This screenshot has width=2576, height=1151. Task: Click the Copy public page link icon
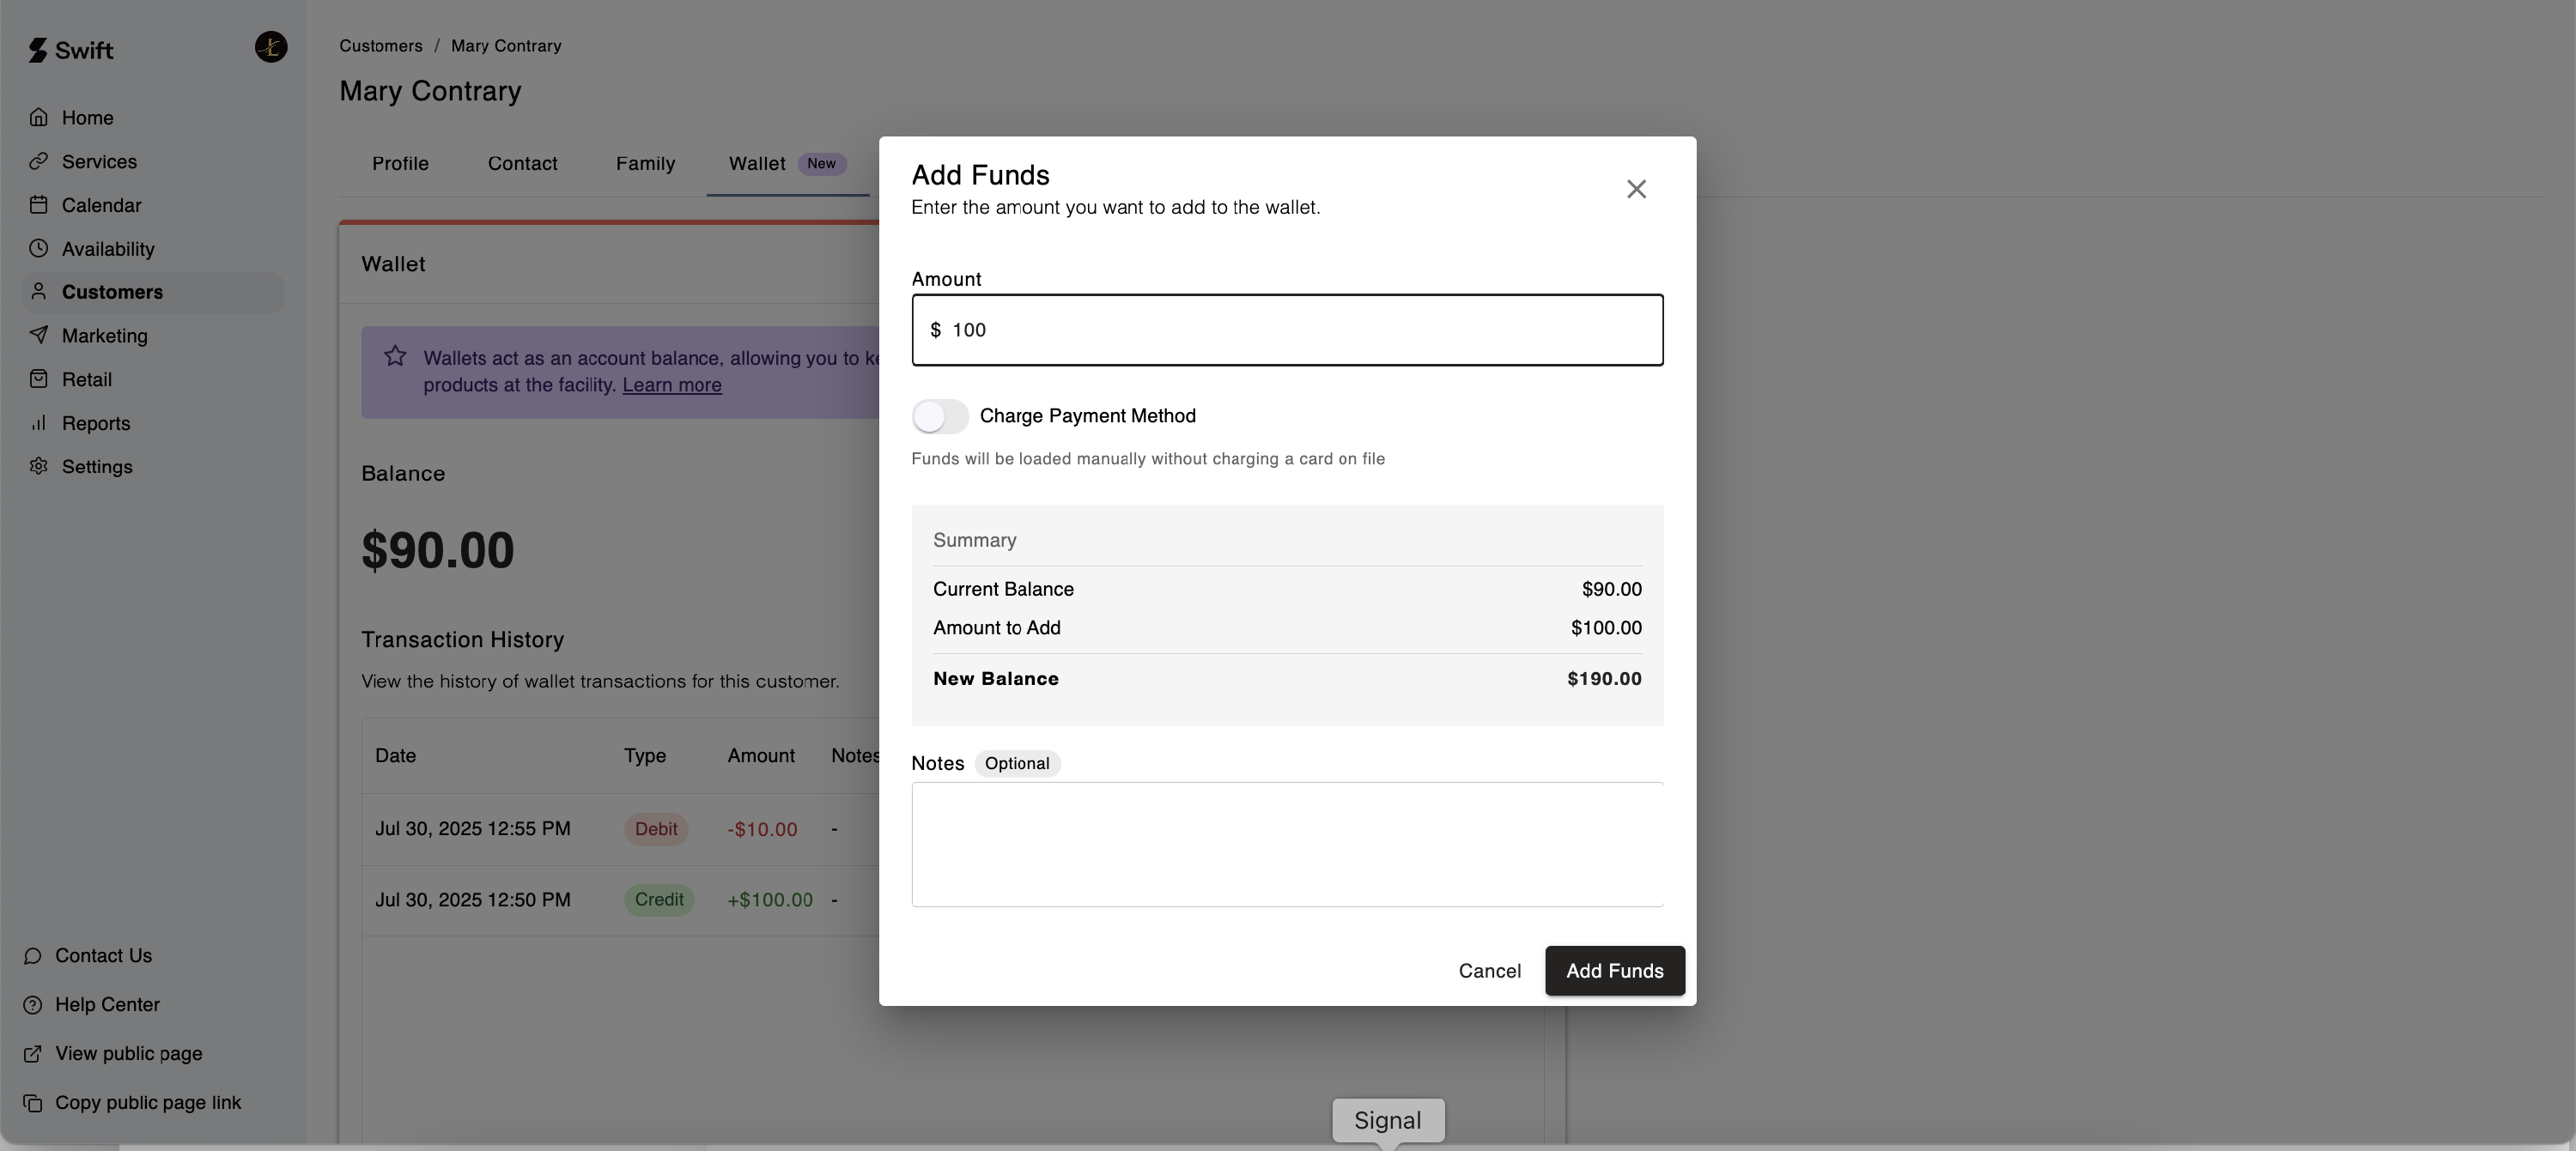click(33, 1103)
